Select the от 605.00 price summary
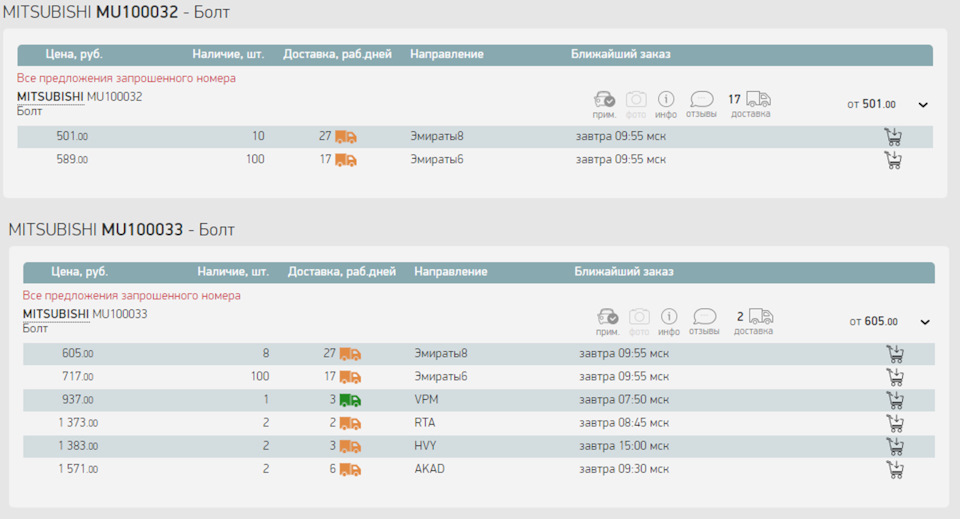This screenshot has height=519, width=960. 874,322
